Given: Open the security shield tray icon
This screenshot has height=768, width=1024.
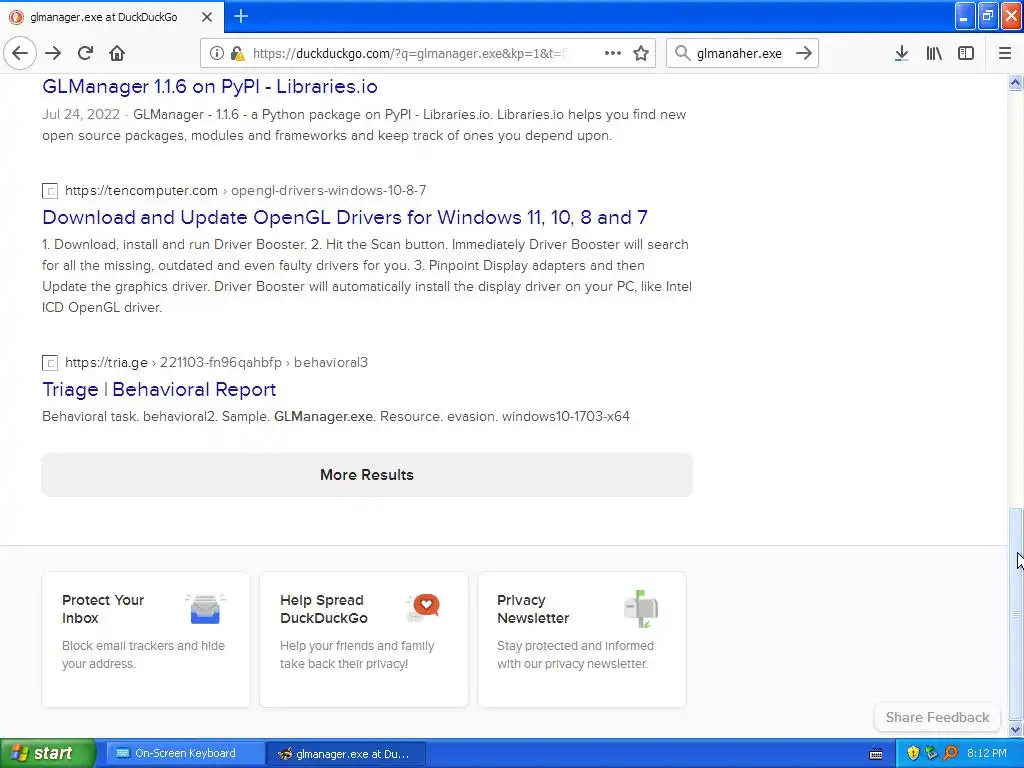Looking at the screenshot, I should 913,753.
